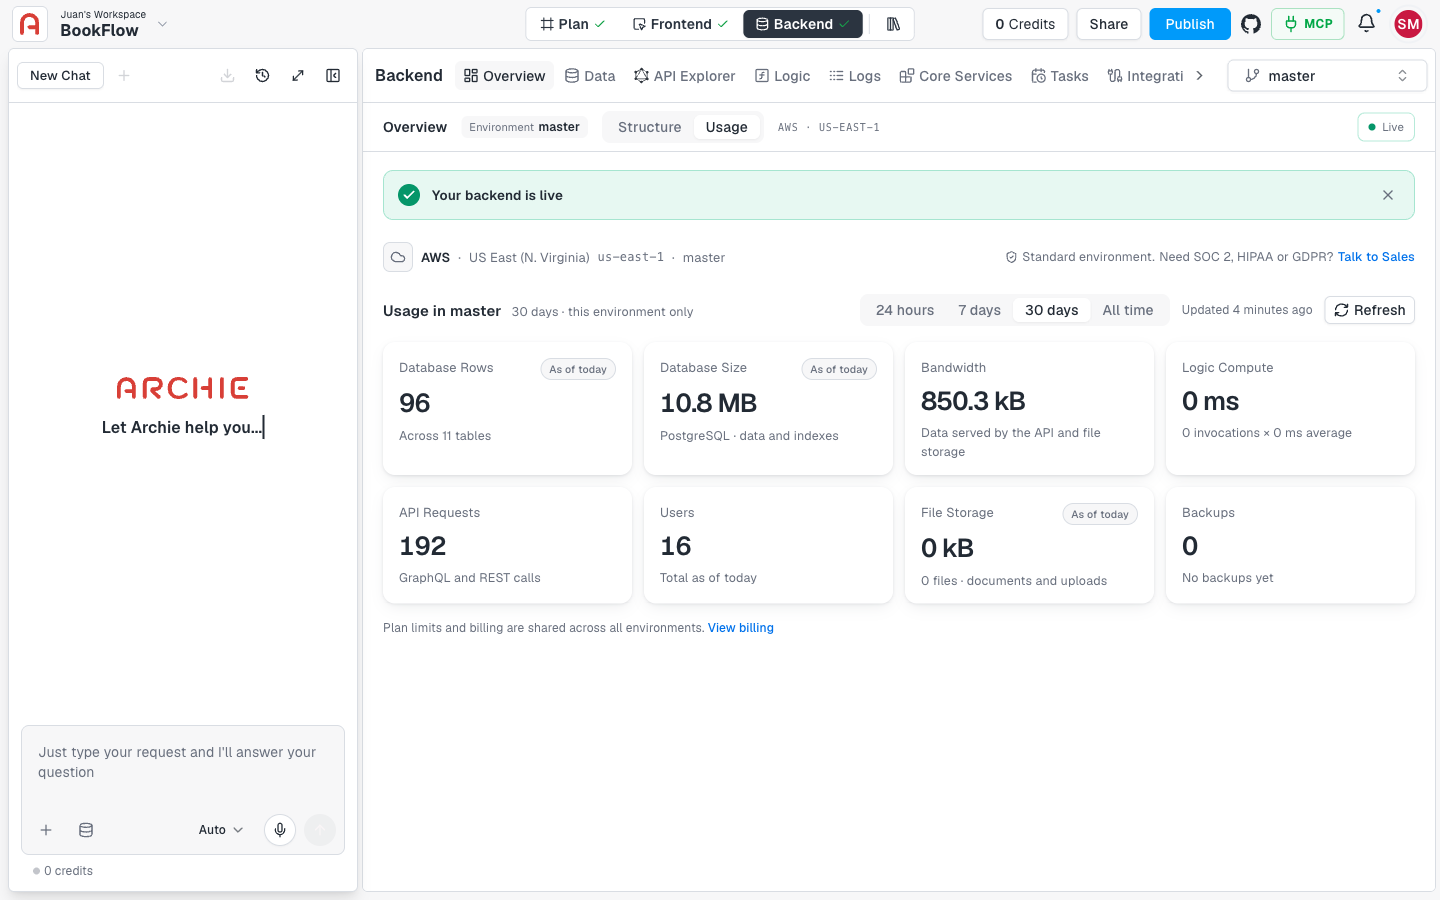The height and width of the screenshot is (900, 1440).
Task: Download the chat conversation
Action: point(227,76)
